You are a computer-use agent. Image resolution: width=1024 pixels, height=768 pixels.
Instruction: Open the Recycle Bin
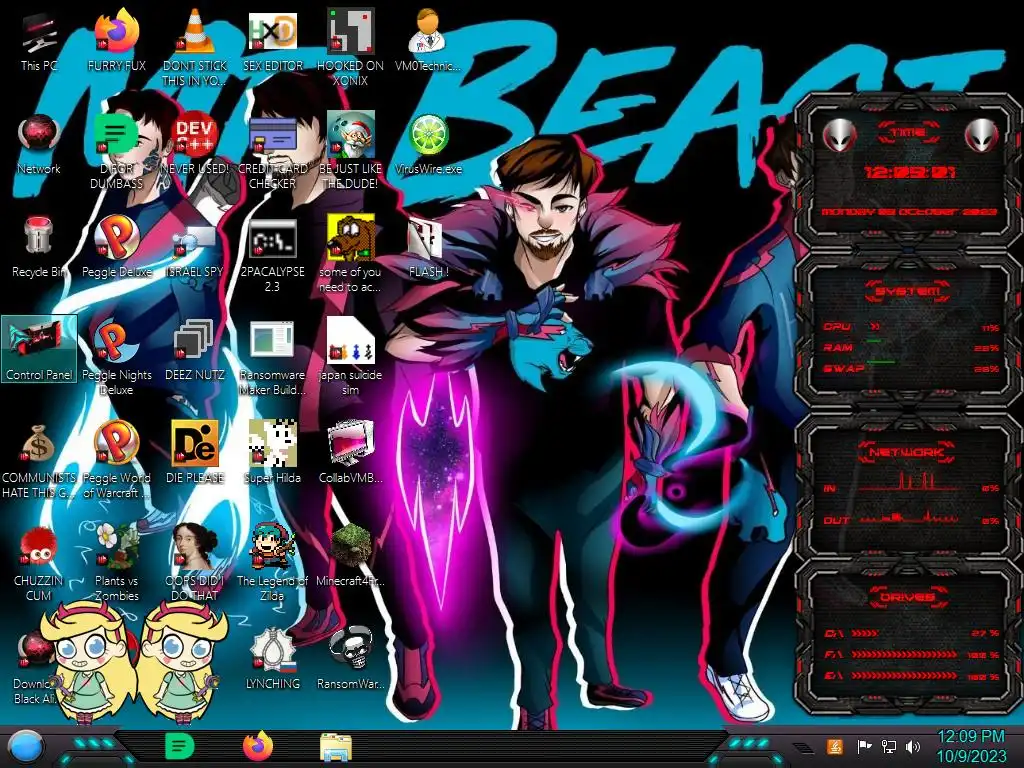click(x=39, y=248)
